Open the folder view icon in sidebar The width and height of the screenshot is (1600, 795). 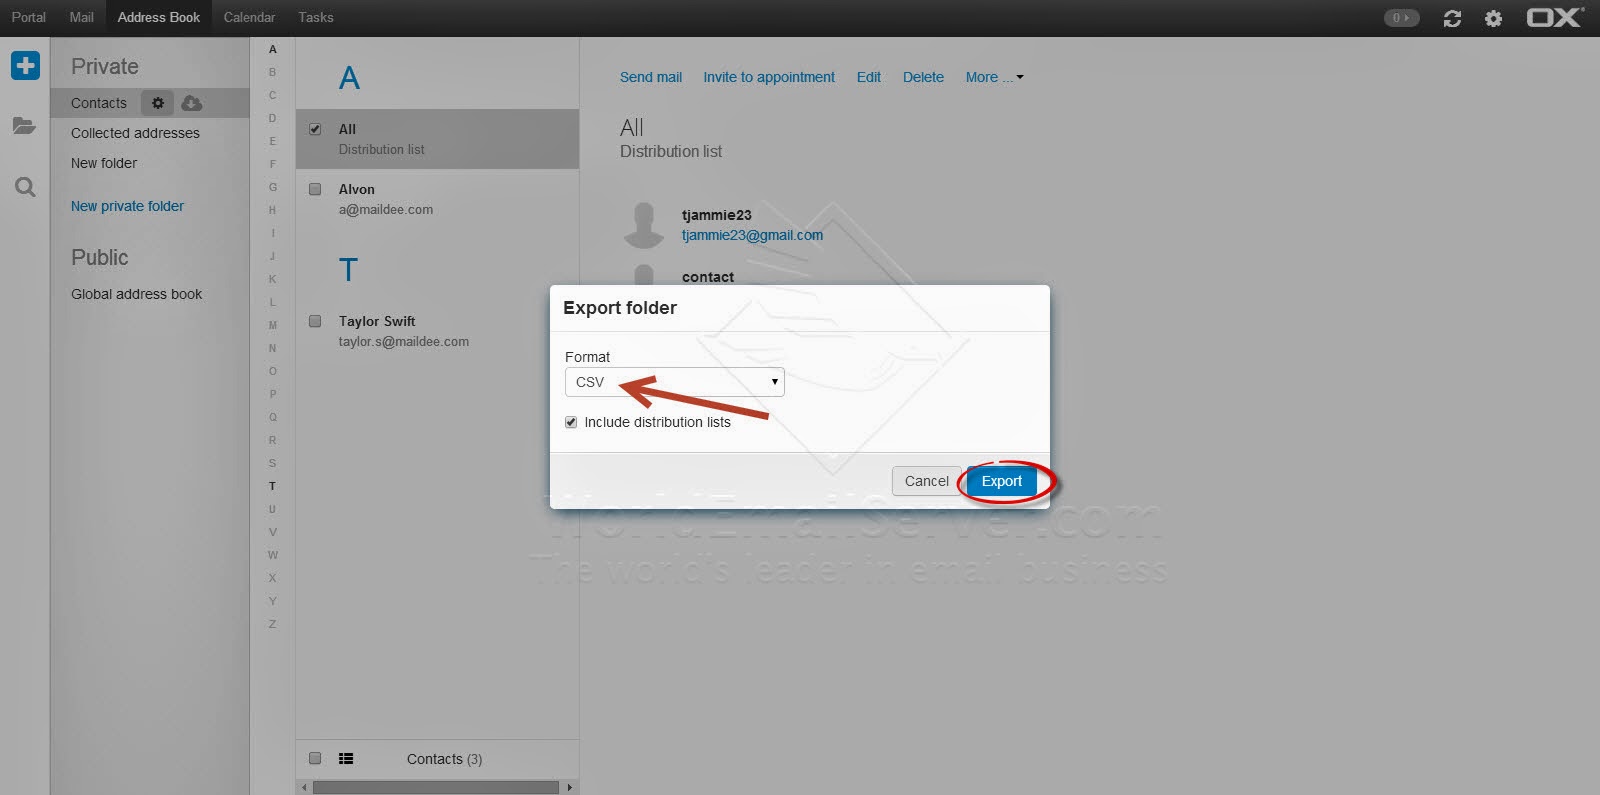pos(24,126)
